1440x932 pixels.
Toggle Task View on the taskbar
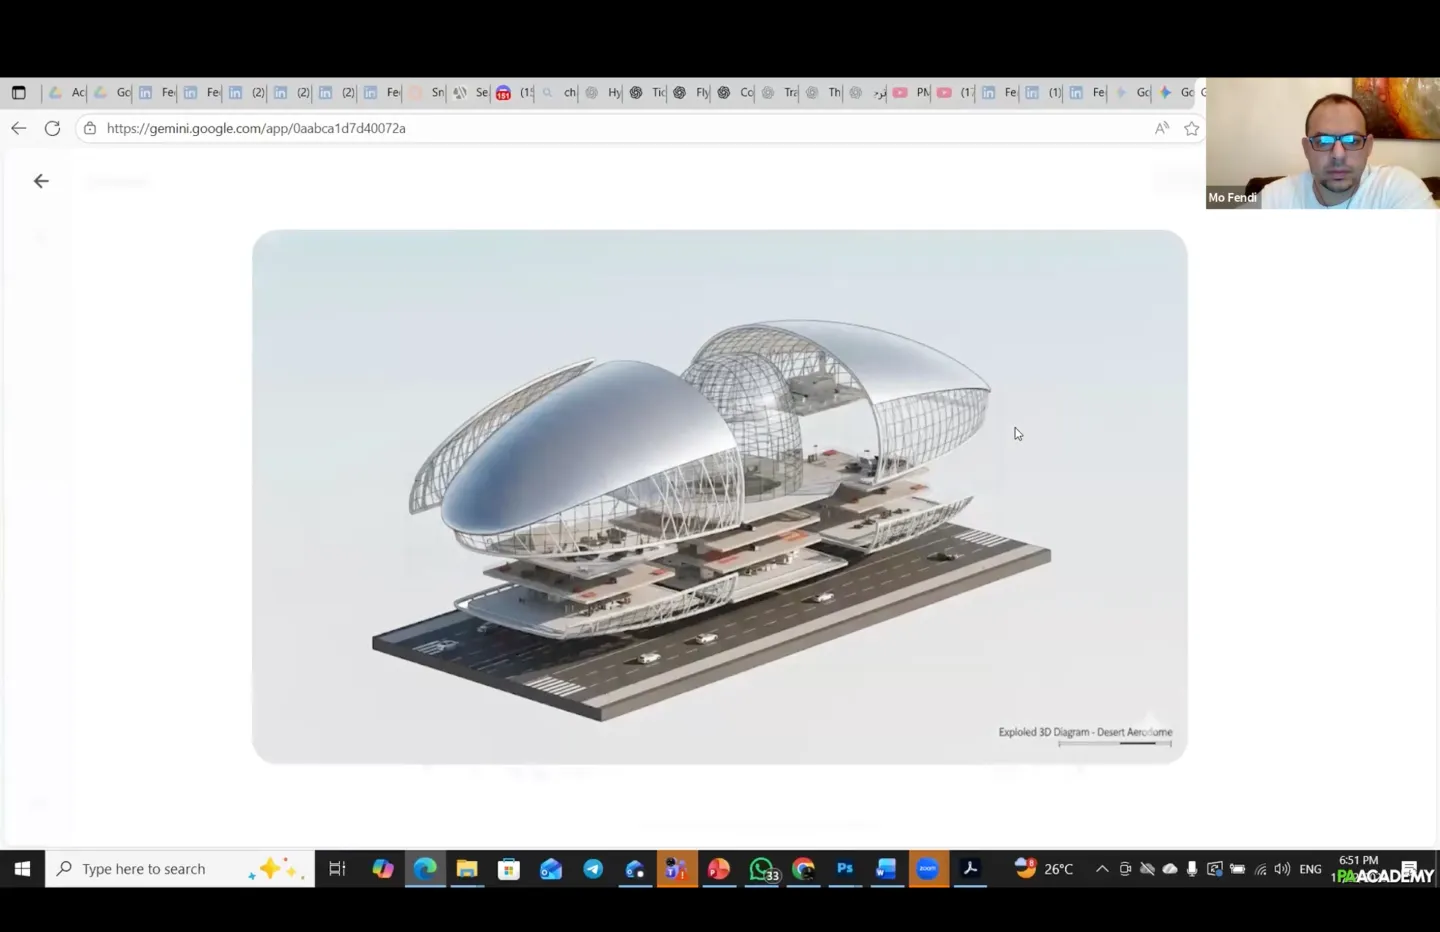(337, 869)
